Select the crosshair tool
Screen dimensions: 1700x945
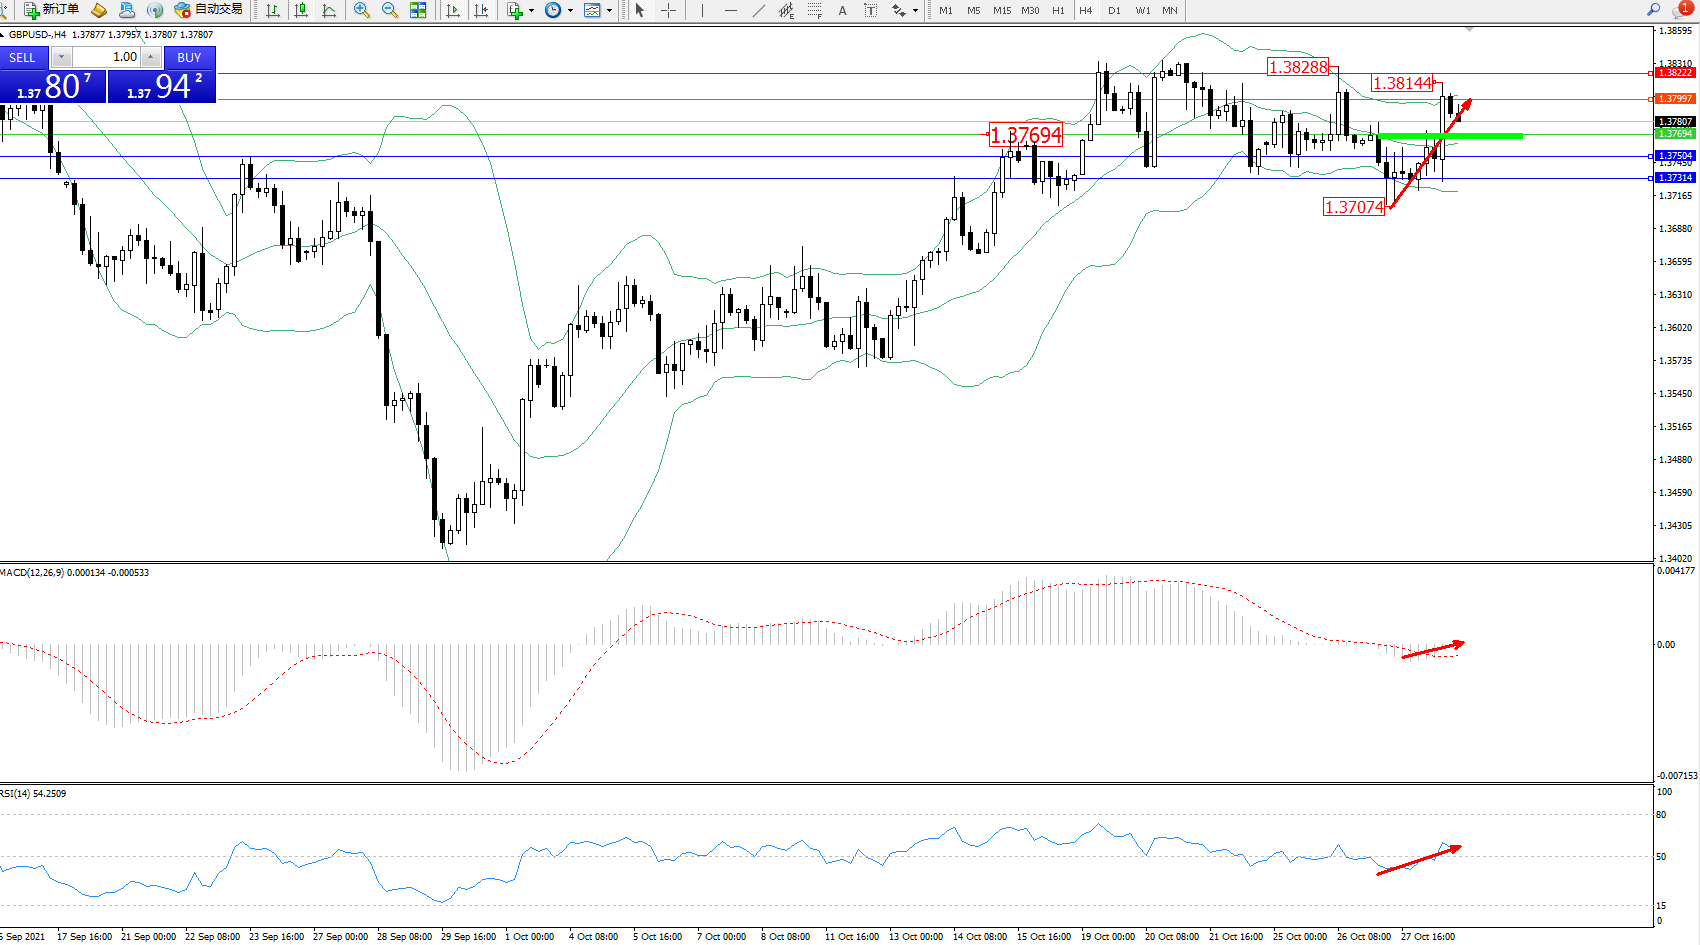click(668, 10)
